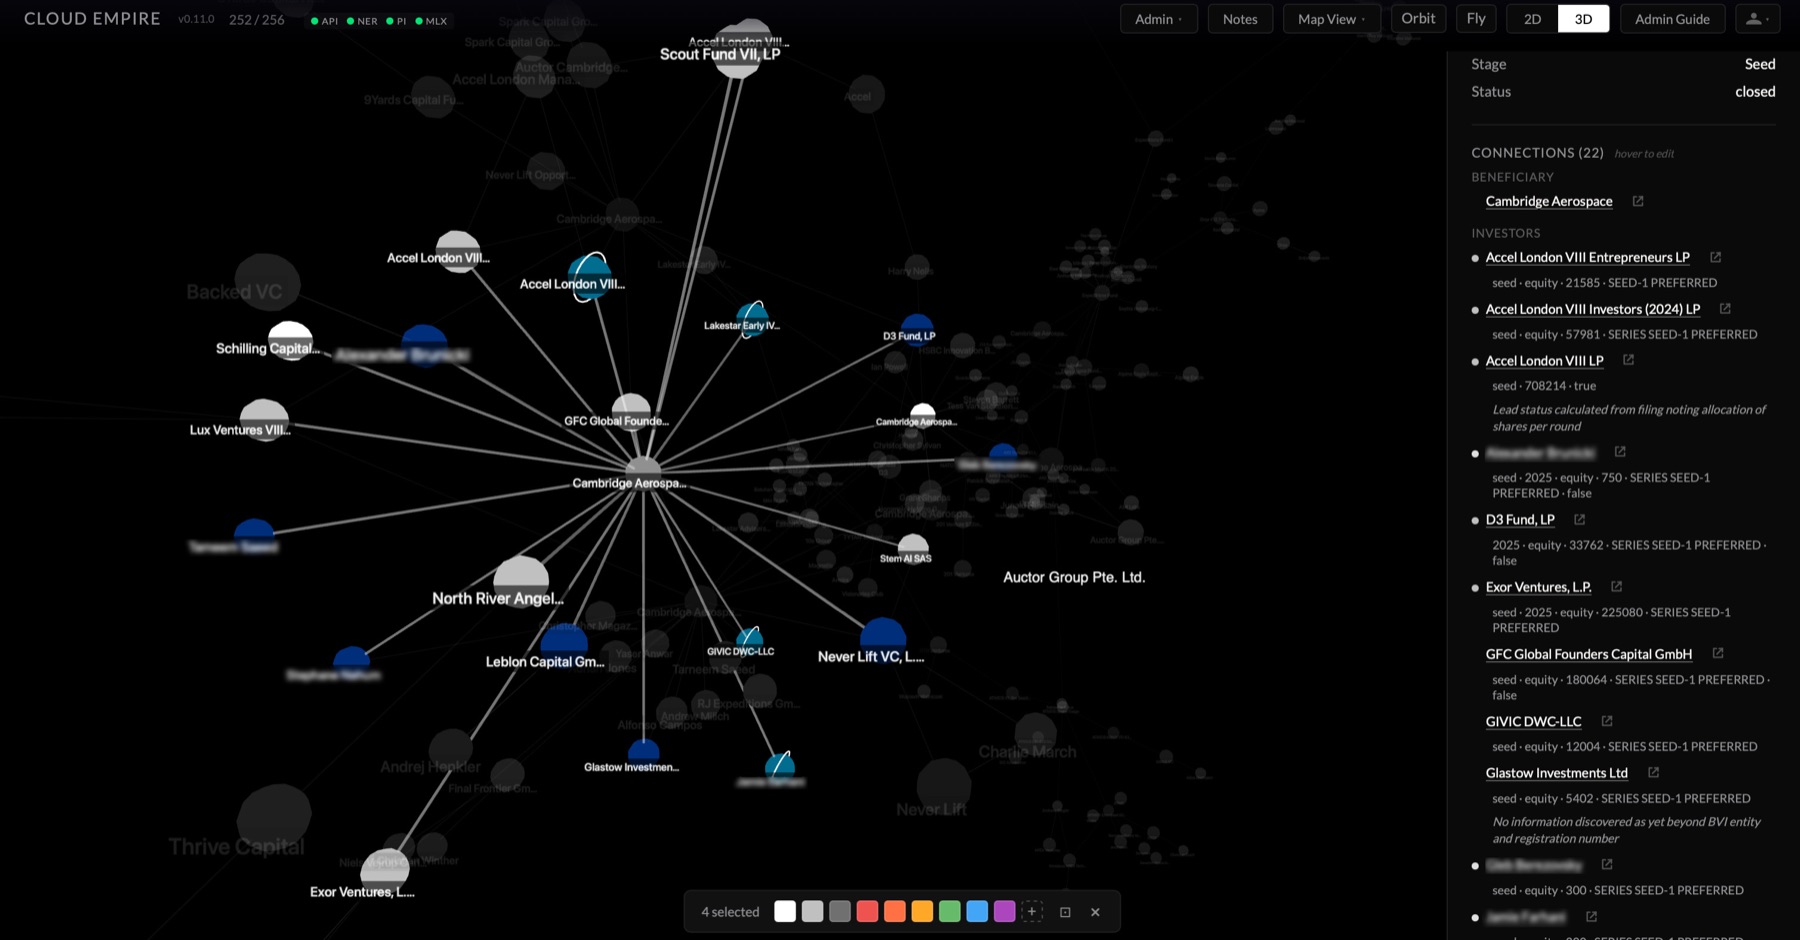Apply the blue color swatch
Screen dimensions: 1800x940
[977, 911]
